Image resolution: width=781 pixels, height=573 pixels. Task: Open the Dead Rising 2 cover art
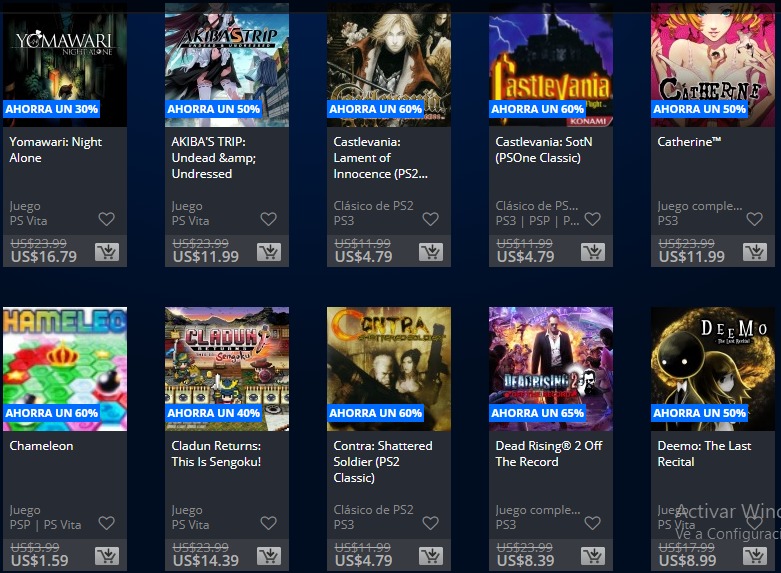tap(551, 369)
